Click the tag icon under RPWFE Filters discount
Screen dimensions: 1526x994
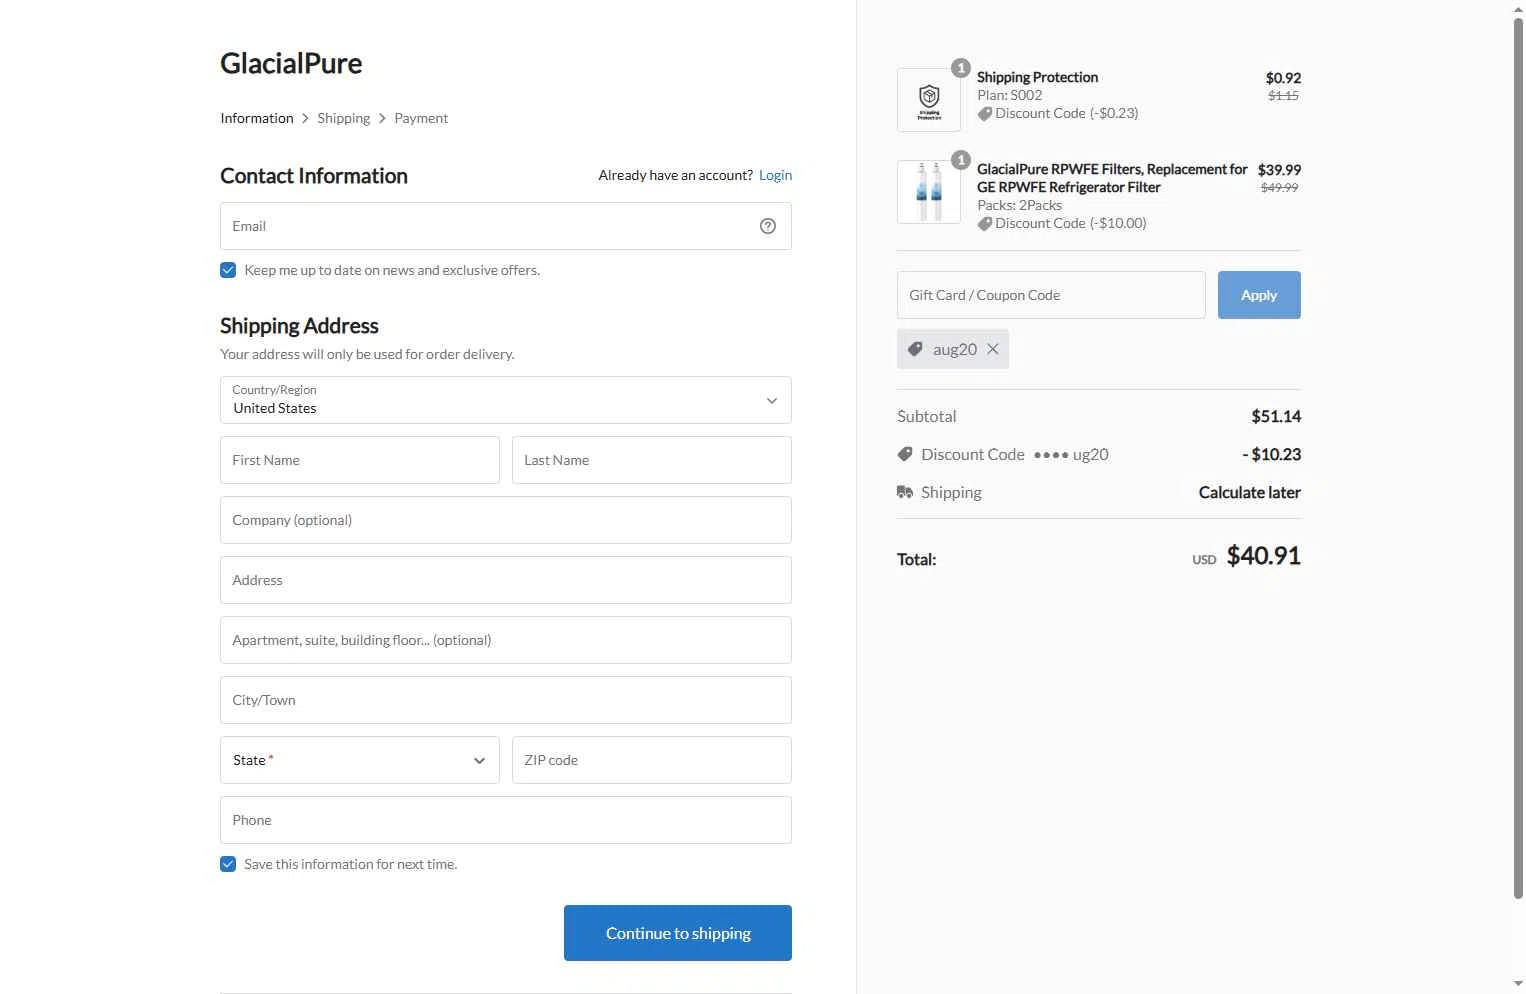pos(985,224)
